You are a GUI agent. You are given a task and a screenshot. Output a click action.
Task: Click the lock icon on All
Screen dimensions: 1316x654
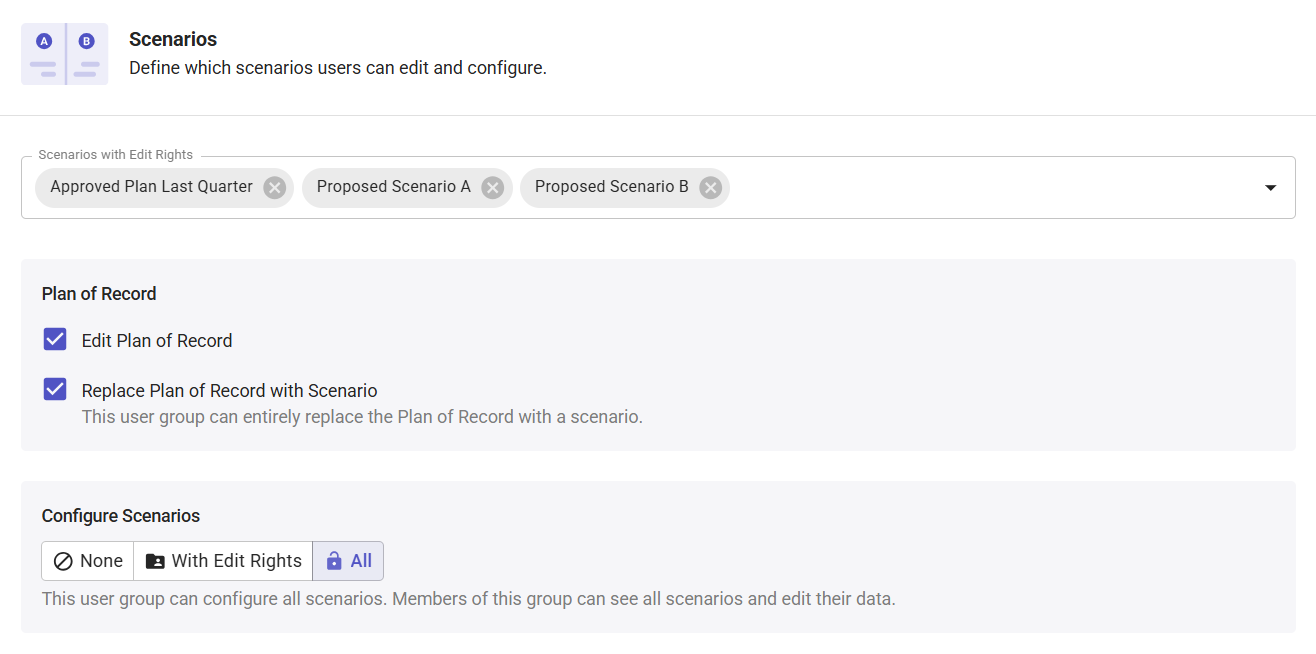pyautogui.click(x=334, y=561)
